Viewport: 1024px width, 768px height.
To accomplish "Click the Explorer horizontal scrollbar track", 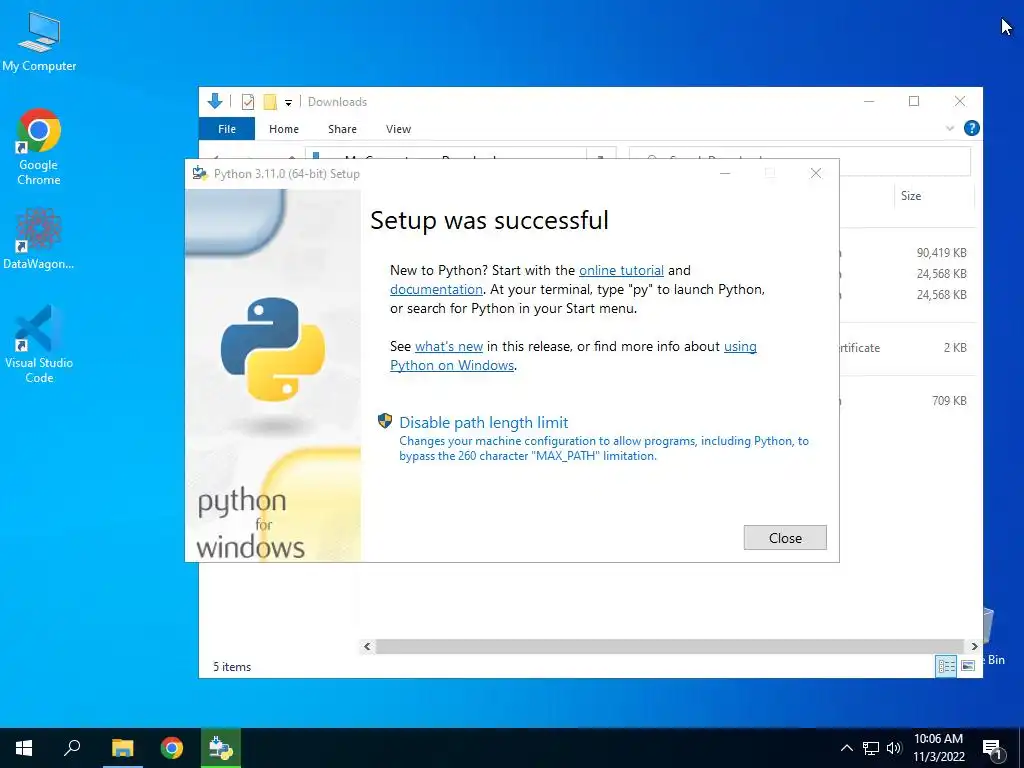I will (670, 647).
